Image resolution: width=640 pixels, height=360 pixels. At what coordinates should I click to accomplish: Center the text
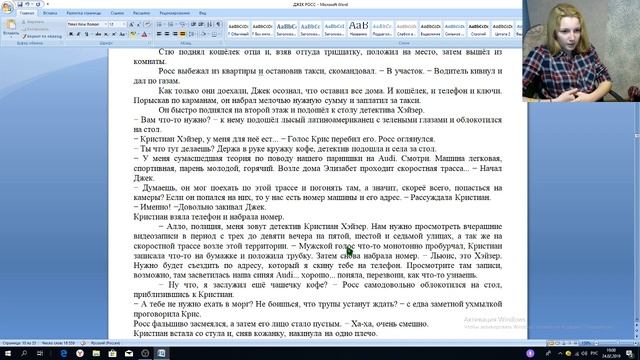coord(167,34)
